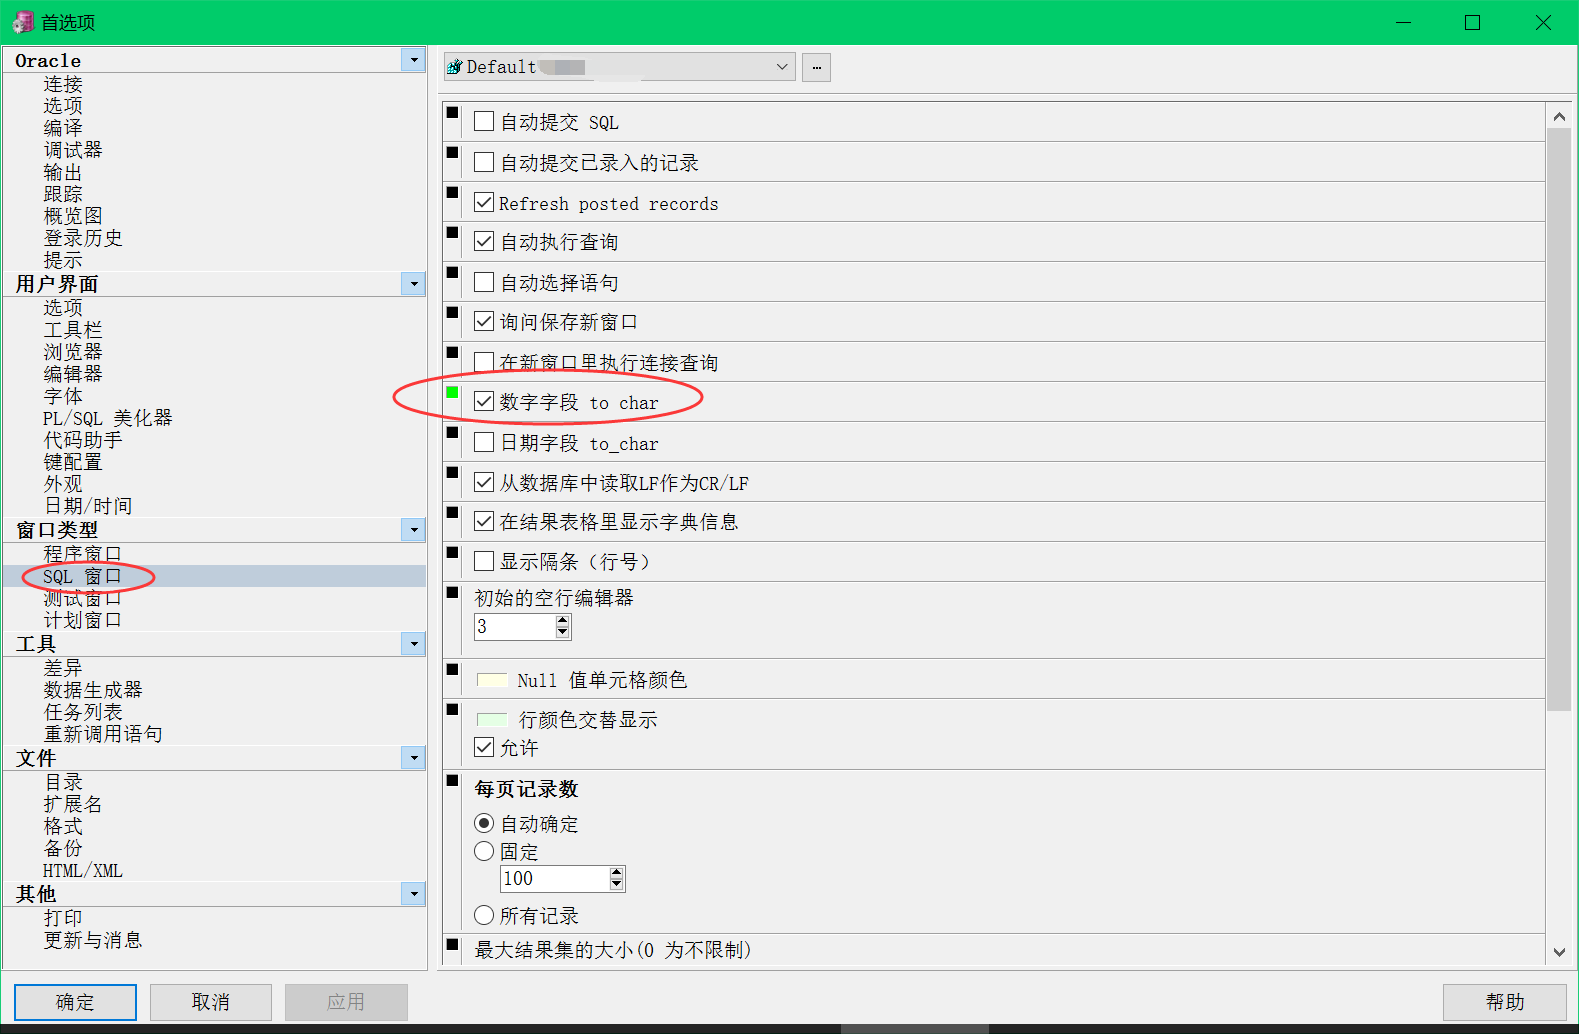
Task: Click the black marker beside 每页记录数
Action: click(x=452, y=780)
